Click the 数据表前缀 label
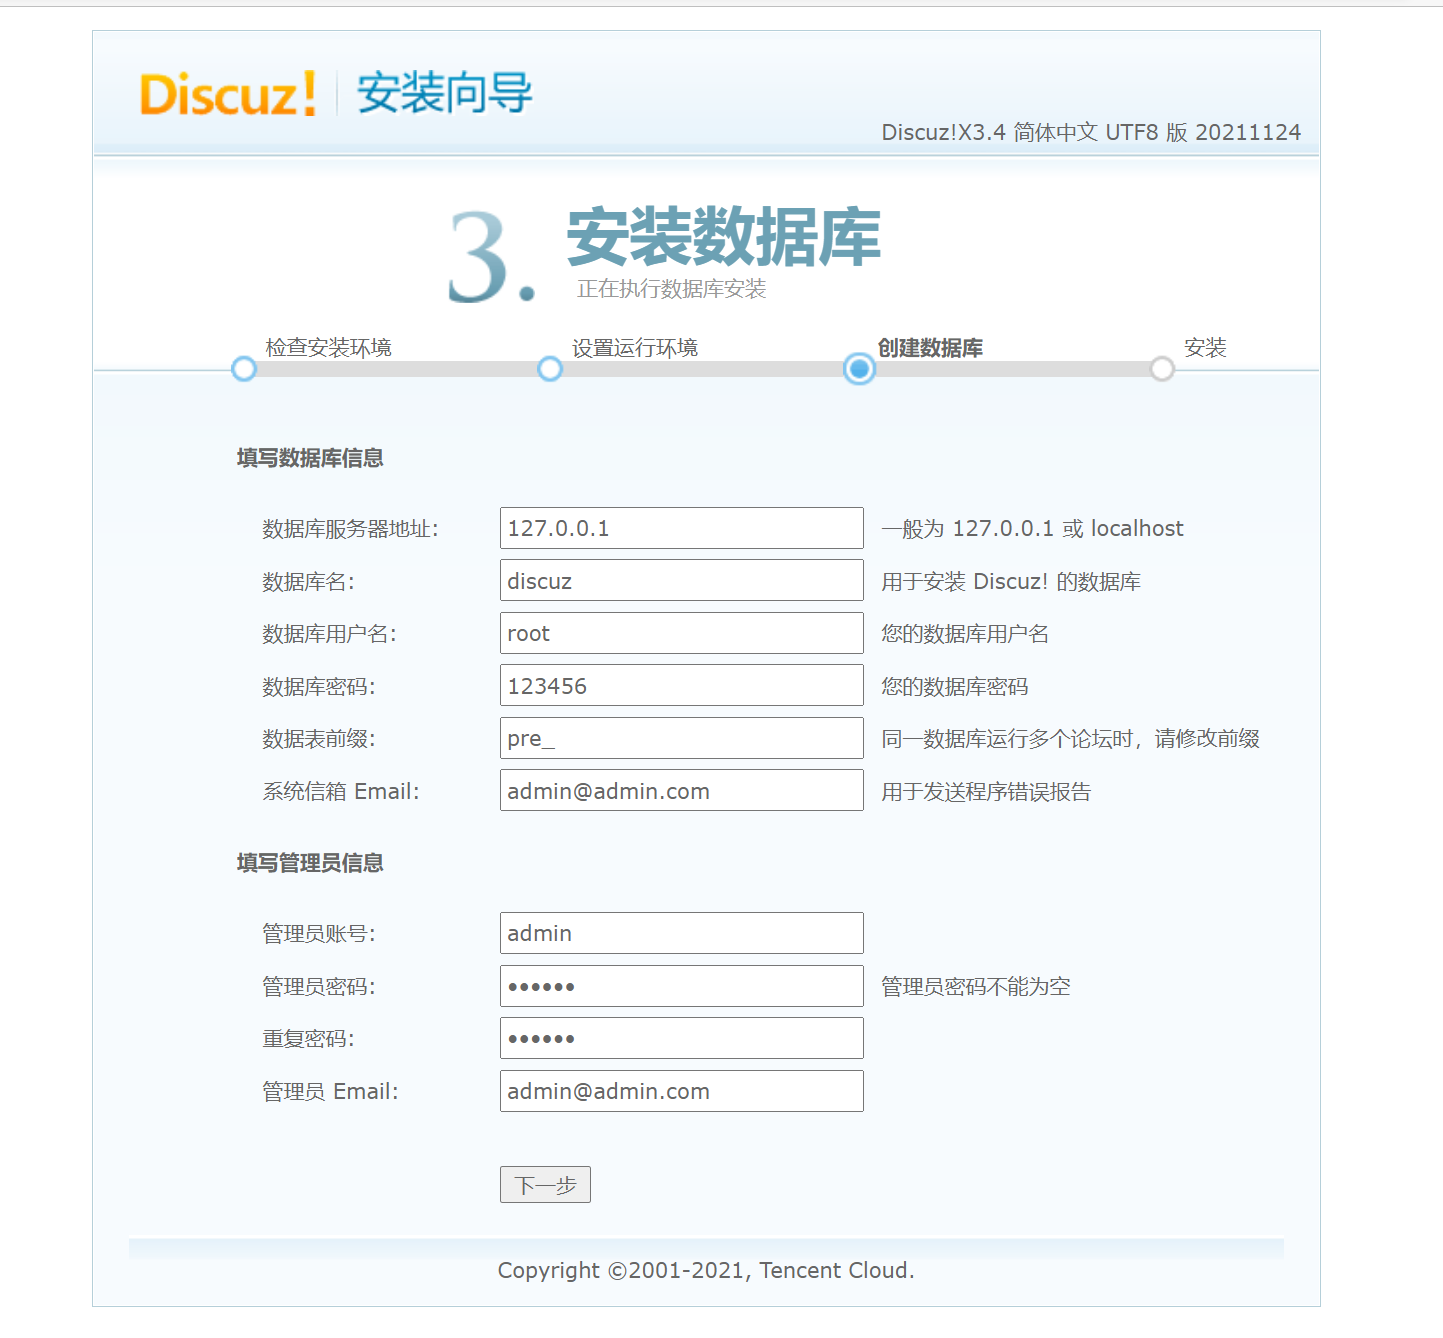This screenshot has width=1443, height=1338. point(319,739)
